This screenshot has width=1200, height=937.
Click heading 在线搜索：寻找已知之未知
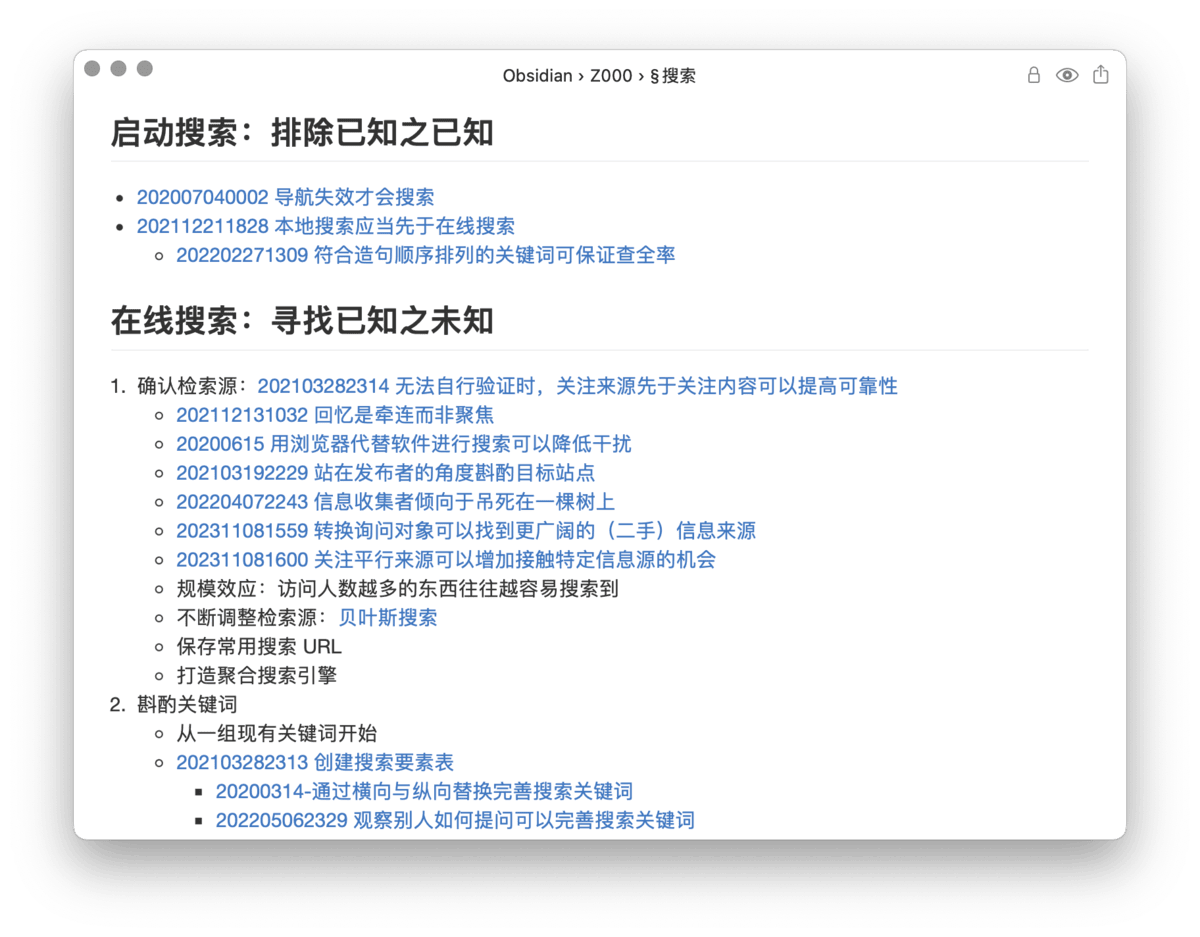[302, 322]
